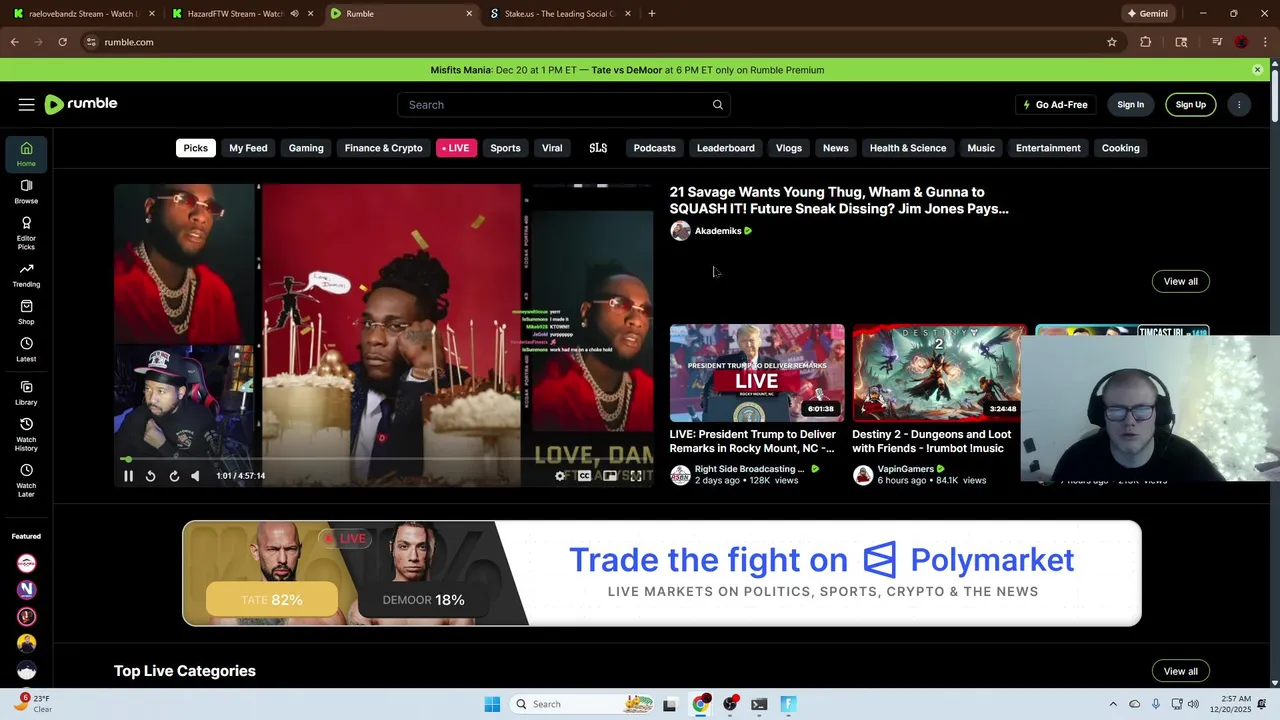Open Latest in the sidebar
The image size is (1280, 720).
[26, 349]
